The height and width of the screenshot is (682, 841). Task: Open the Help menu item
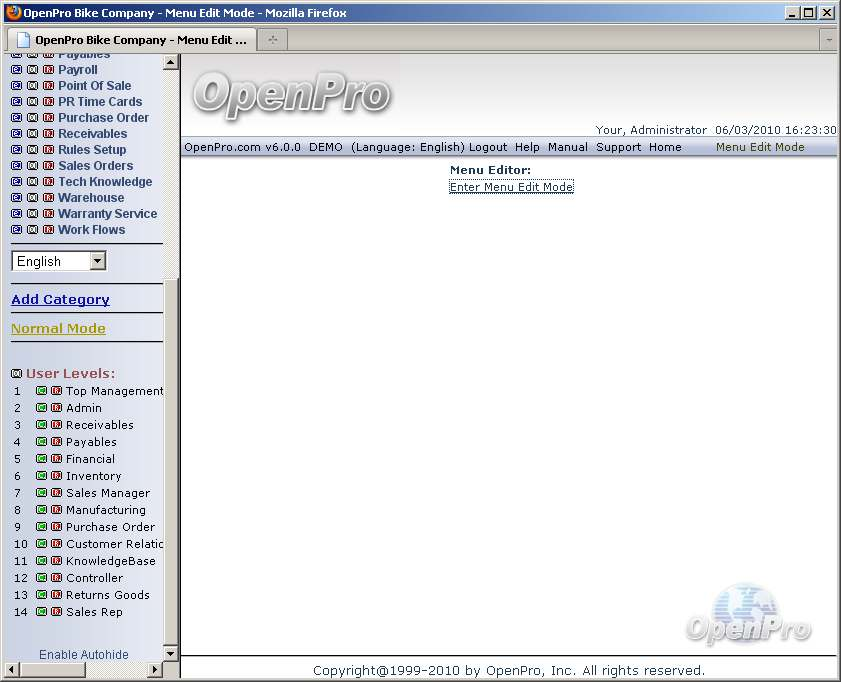point(527,147)
